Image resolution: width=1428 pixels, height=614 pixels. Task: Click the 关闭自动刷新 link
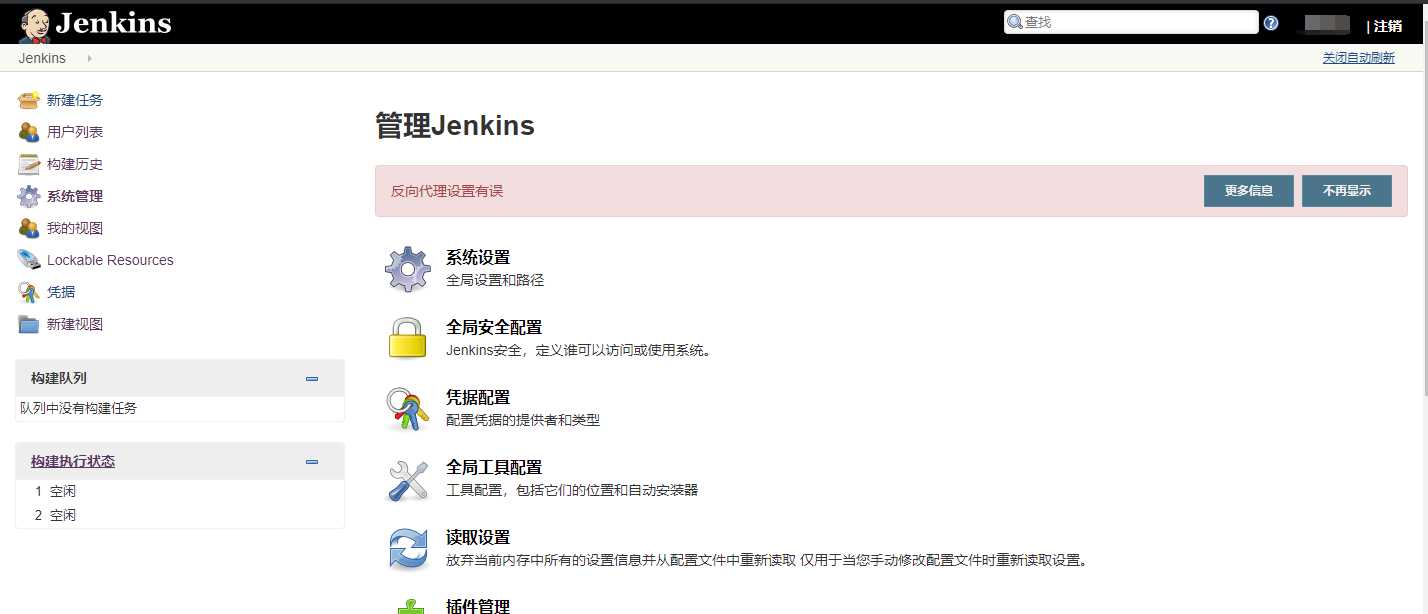pos(1359,58)
